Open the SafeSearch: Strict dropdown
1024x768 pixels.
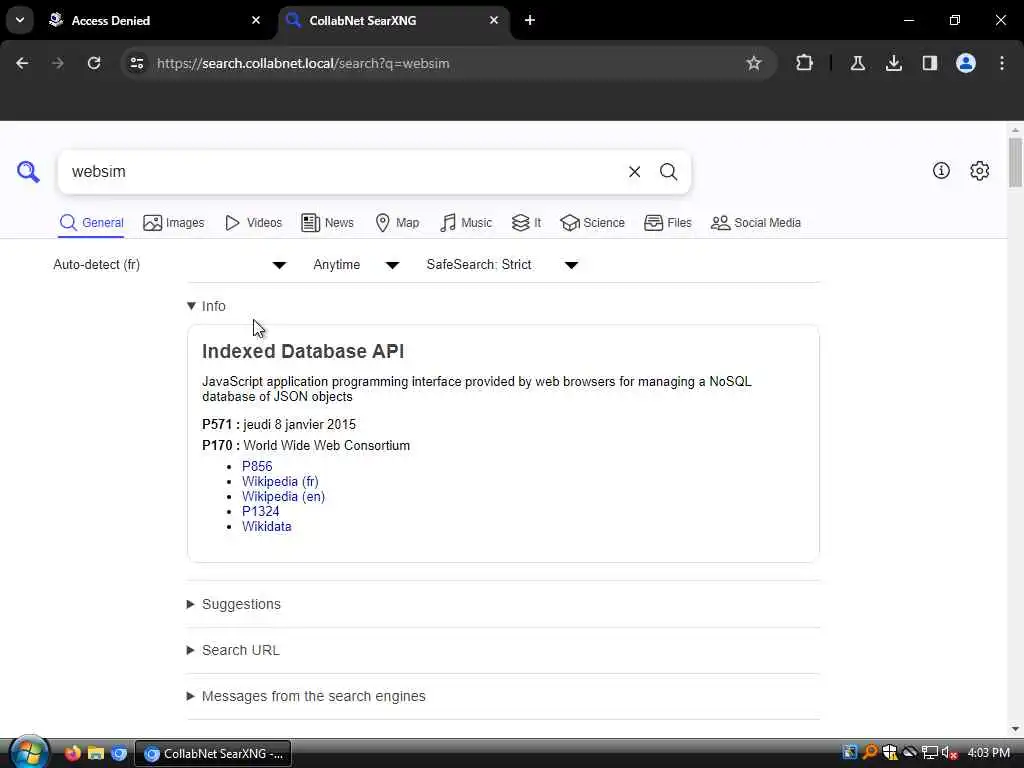tap(502, 264)
